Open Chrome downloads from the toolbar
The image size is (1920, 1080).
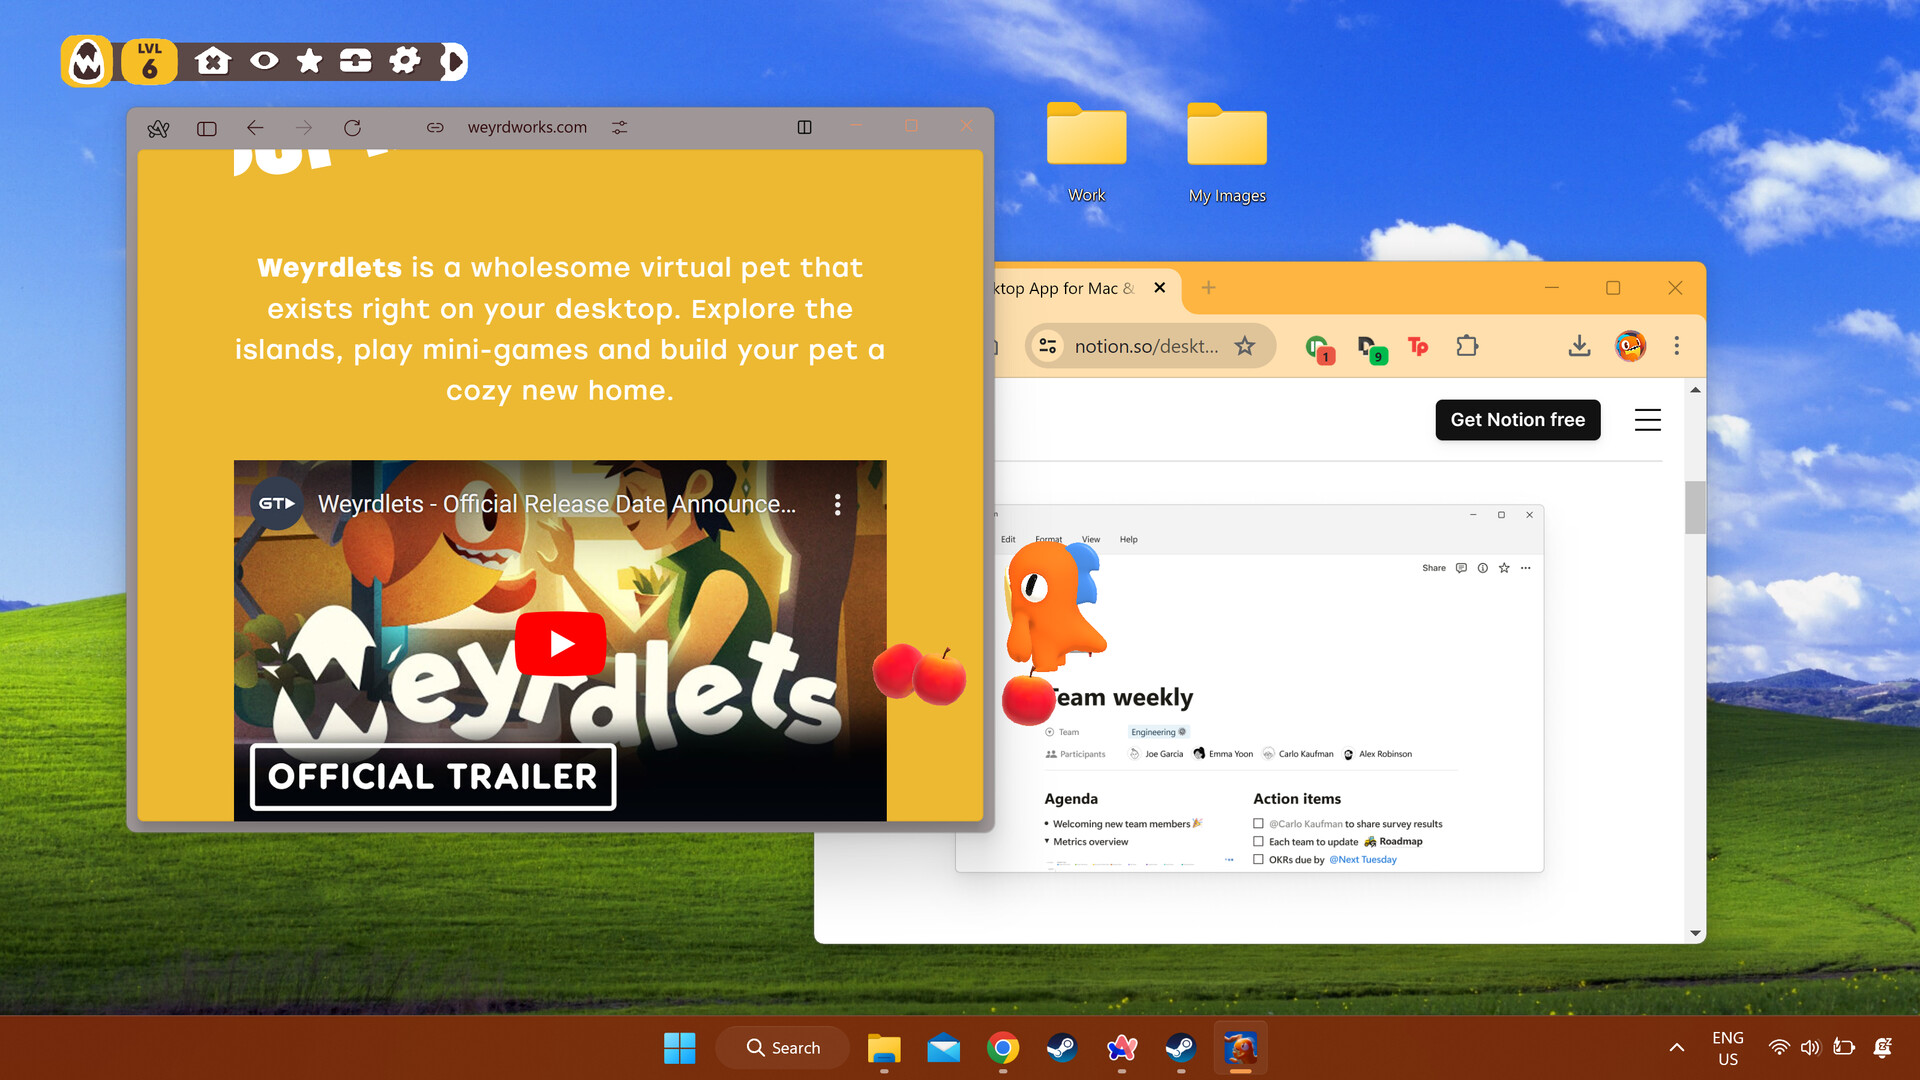pyautogui.click(x=1580, y=346)
